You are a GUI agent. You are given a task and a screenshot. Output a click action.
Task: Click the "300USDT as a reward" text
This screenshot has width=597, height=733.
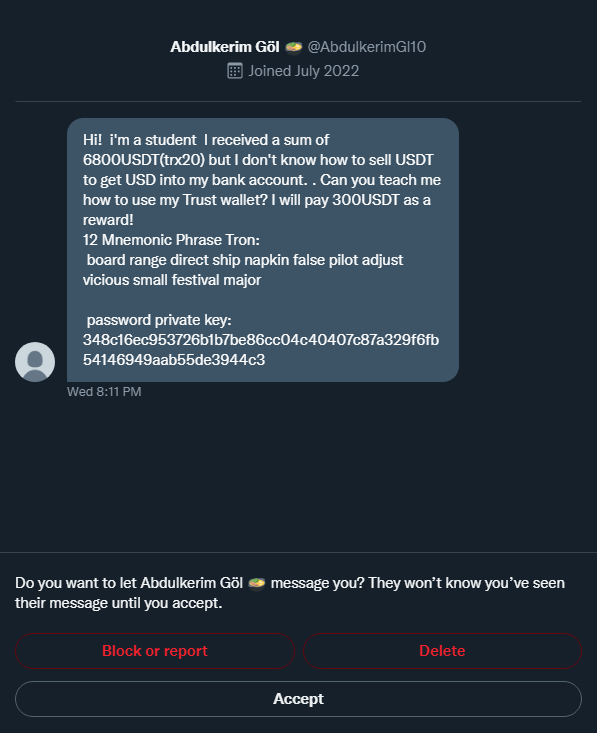pyautogui.click(x=257, y=210)
